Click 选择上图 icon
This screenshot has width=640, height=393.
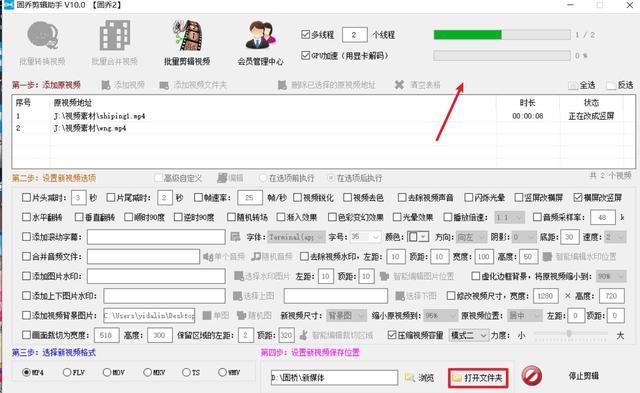point(237,296)
